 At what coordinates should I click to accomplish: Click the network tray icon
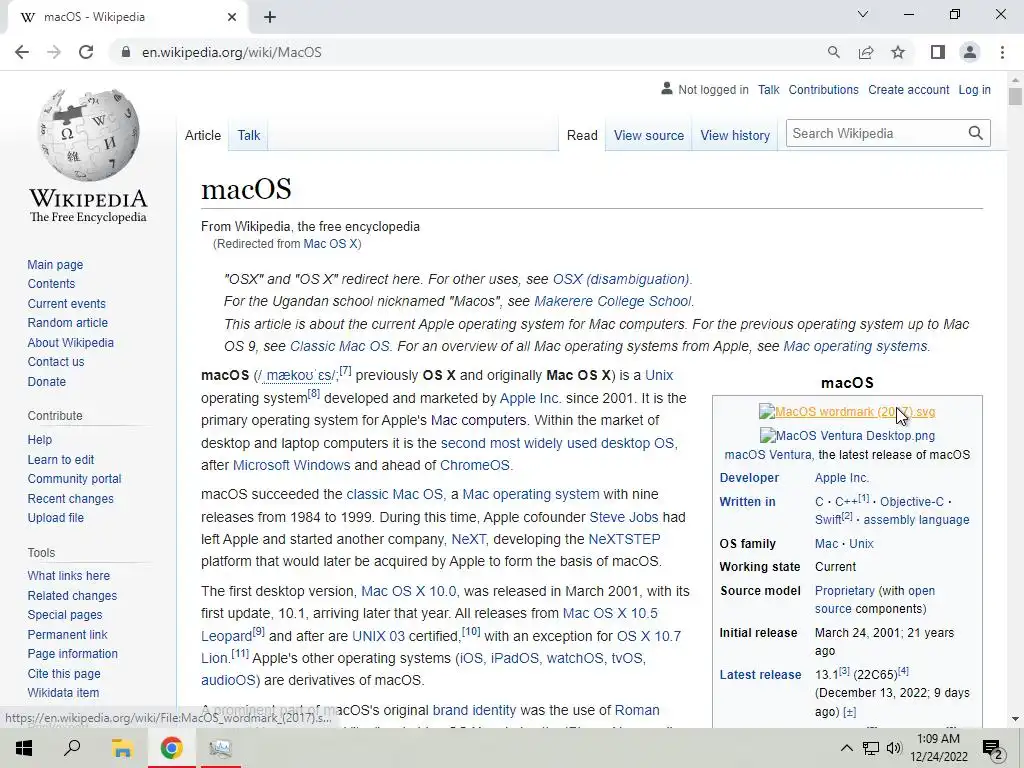(871, 748)
